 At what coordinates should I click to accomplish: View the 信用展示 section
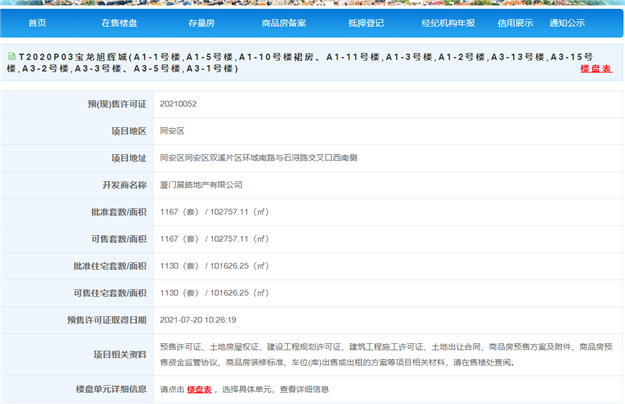tap(515, 23)
